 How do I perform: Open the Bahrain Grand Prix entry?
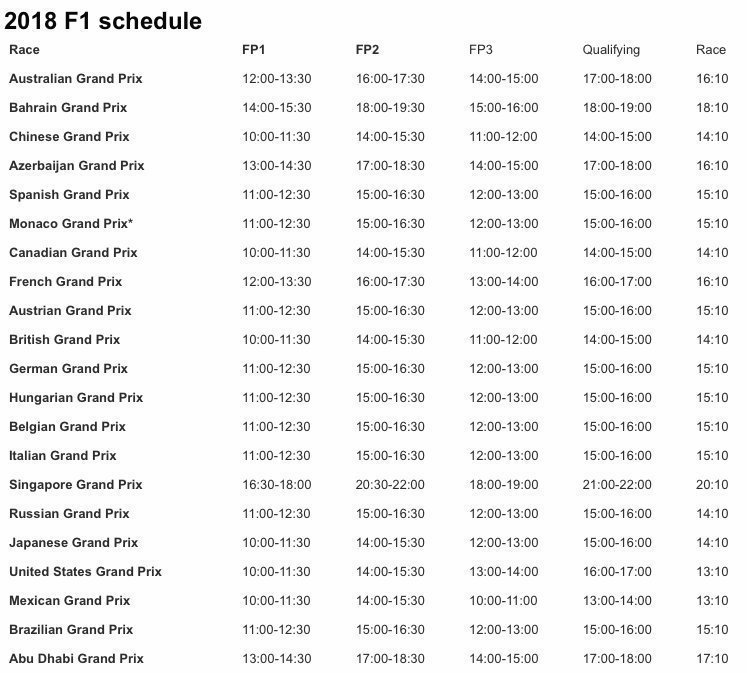[68, 108]
